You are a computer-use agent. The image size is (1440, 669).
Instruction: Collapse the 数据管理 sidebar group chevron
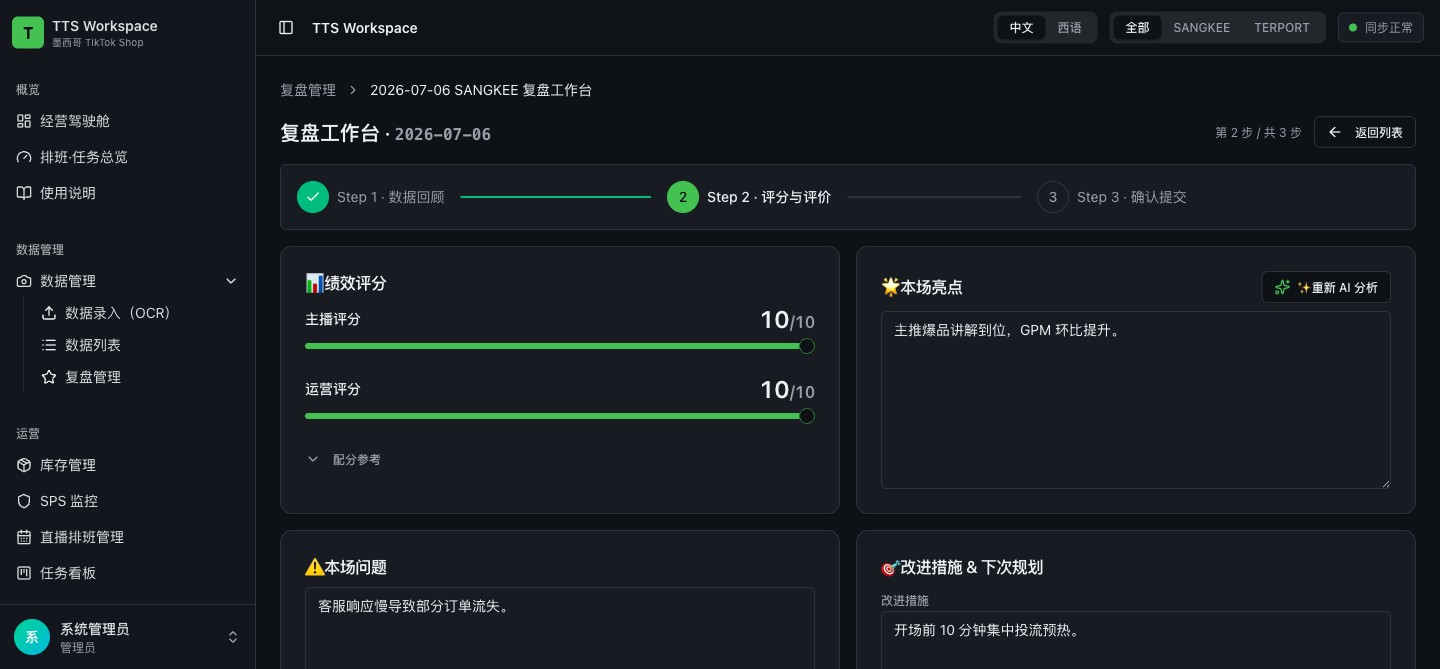231,281
